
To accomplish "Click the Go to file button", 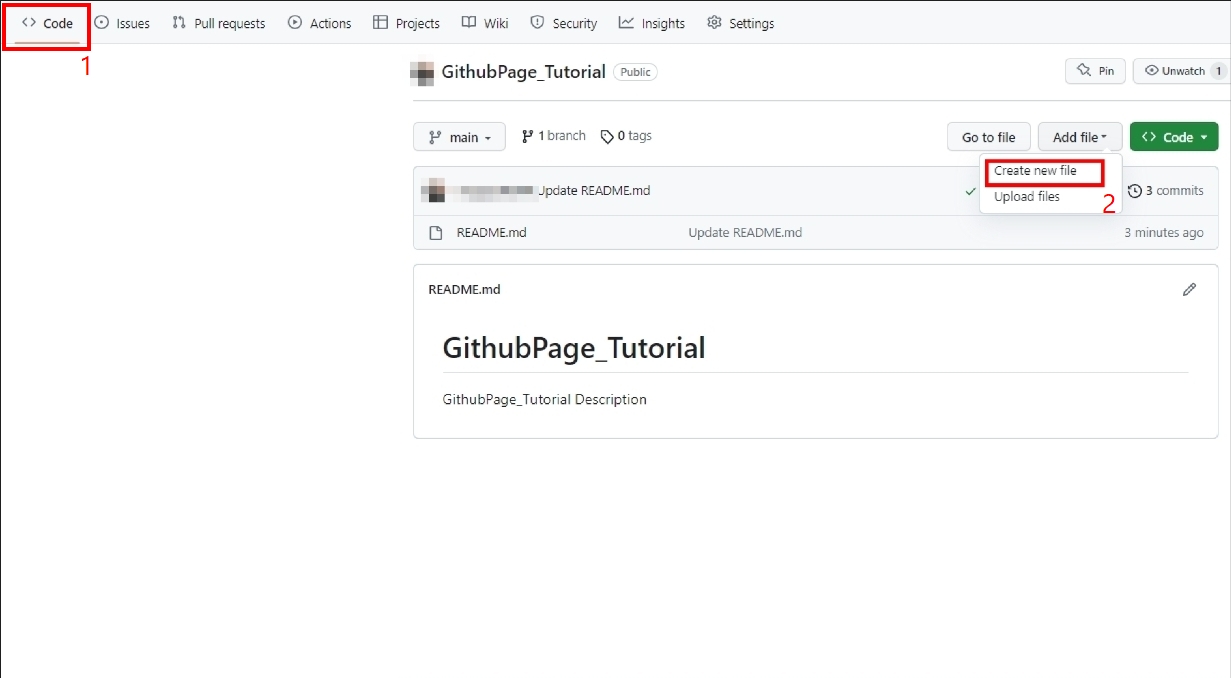I will click(988, 137).
